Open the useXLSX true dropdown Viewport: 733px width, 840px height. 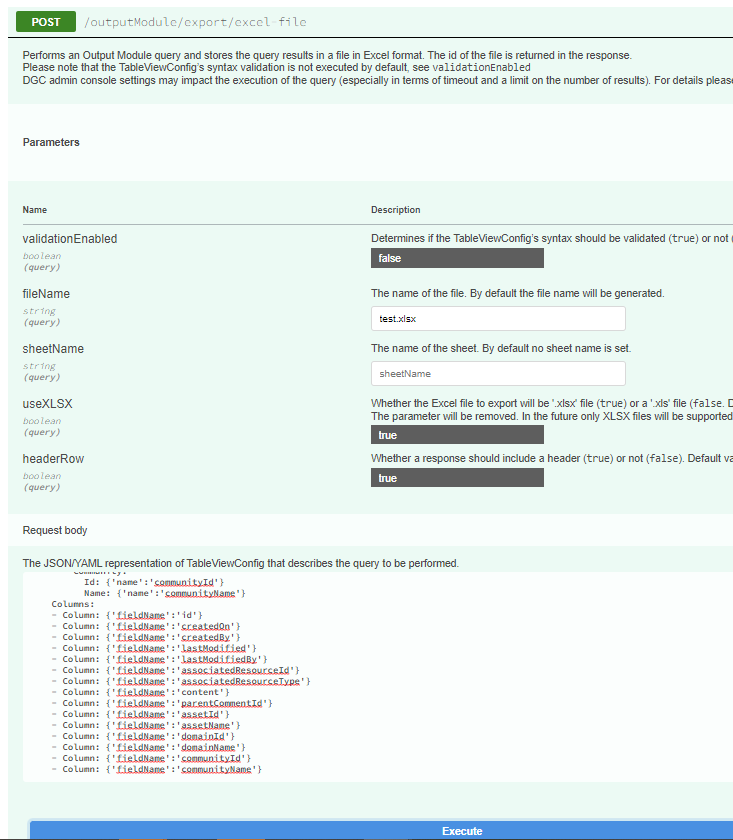[x=457, y=435]
